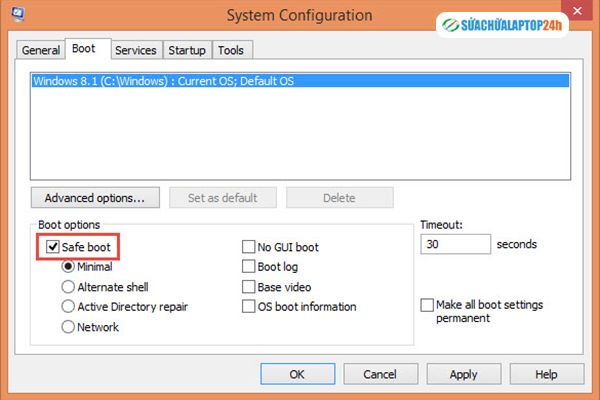Open the Tools tab
The width and height of the screenshot is (600, 400).
[231, 50]
